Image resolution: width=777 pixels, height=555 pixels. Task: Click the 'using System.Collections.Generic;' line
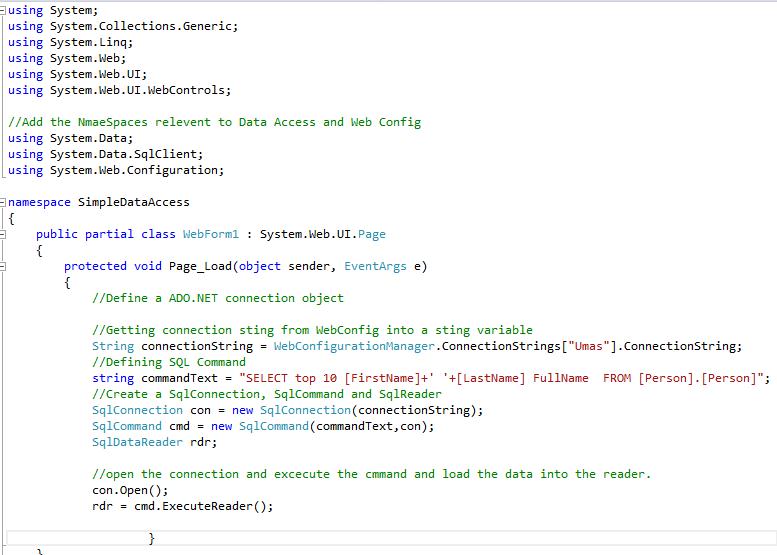123,26
